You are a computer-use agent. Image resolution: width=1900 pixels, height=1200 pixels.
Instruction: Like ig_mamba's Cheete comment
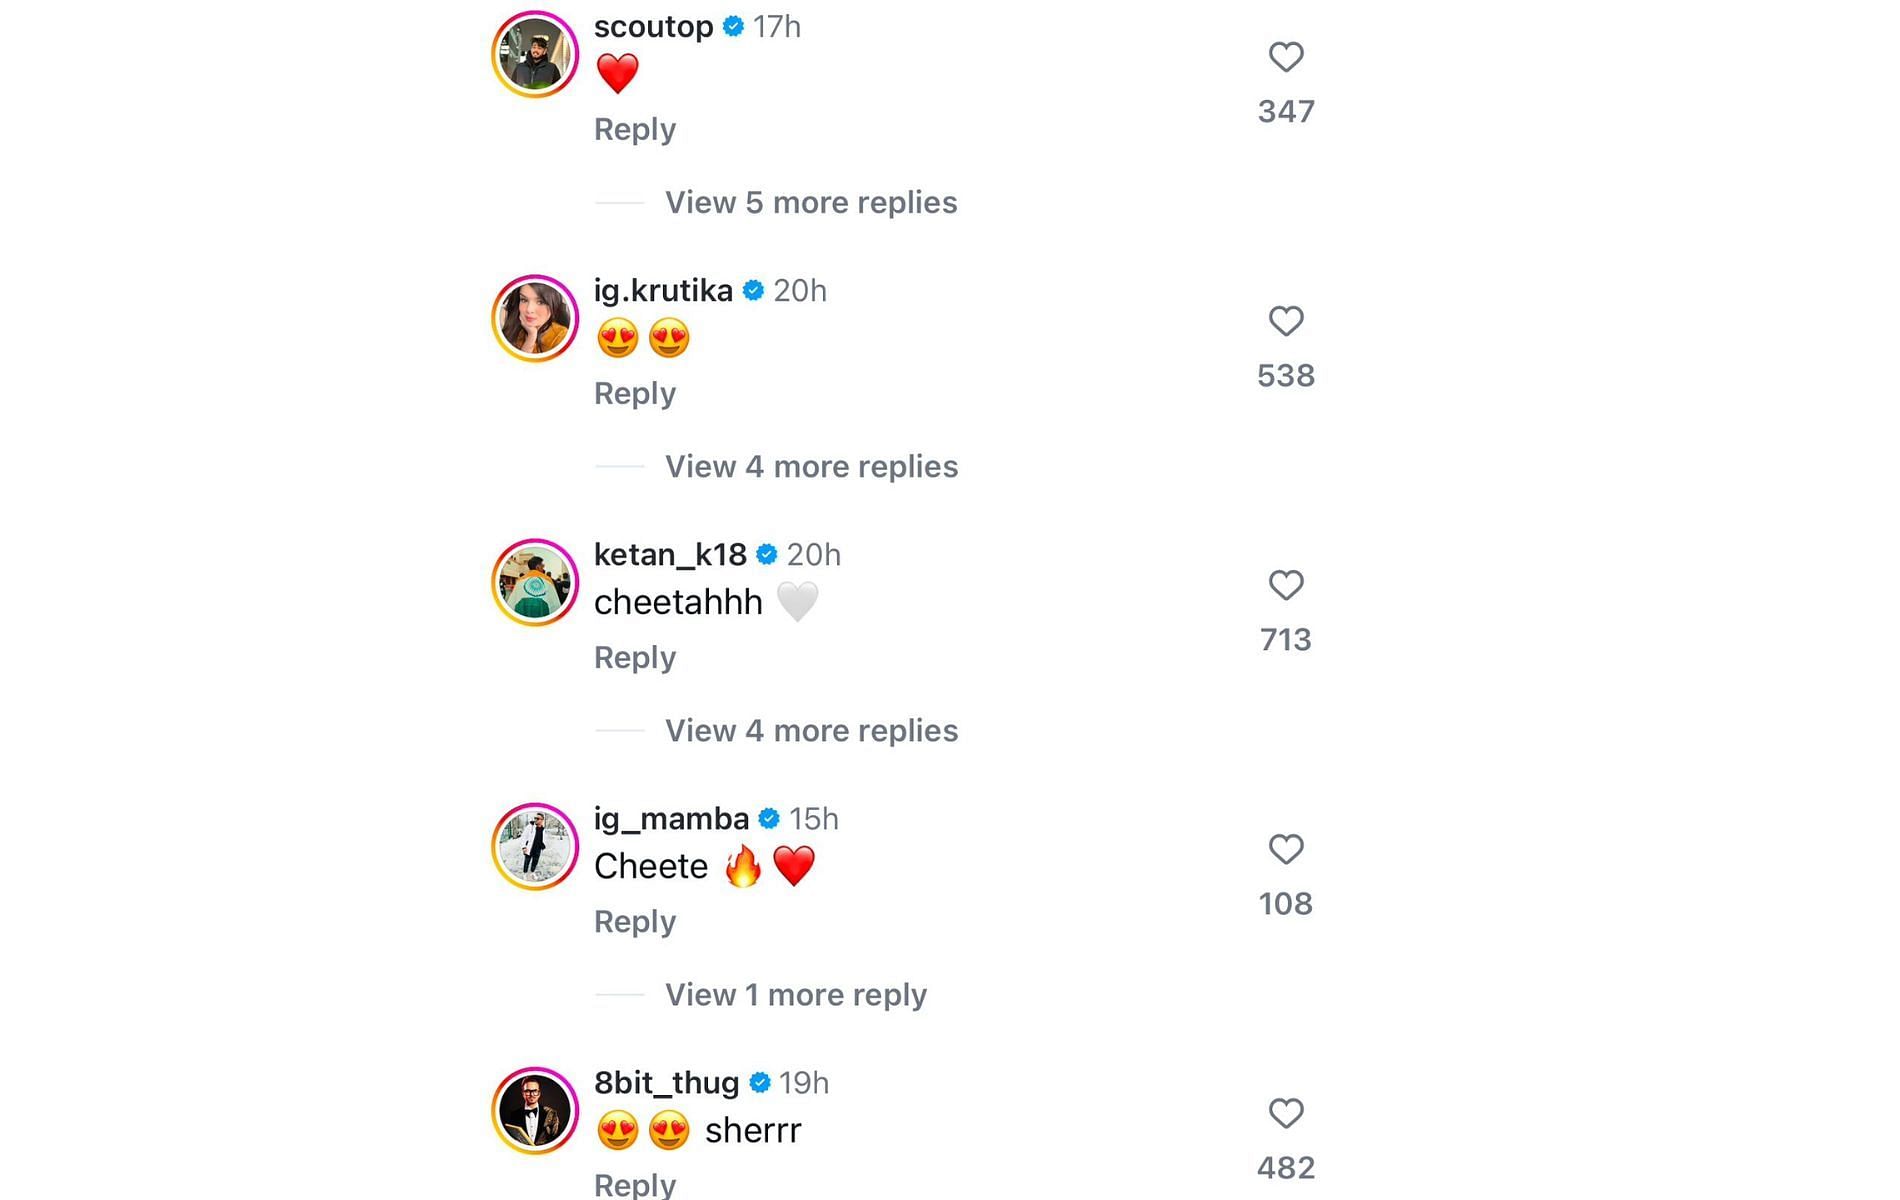point(1286,849)
